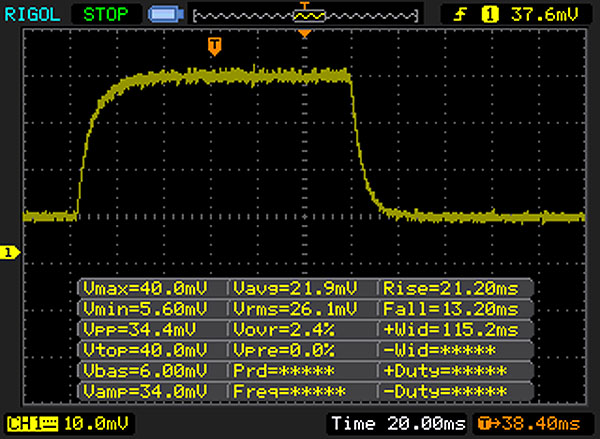
Task: Click the Vrms=26.1mV measurement
Action: [295, 309]
